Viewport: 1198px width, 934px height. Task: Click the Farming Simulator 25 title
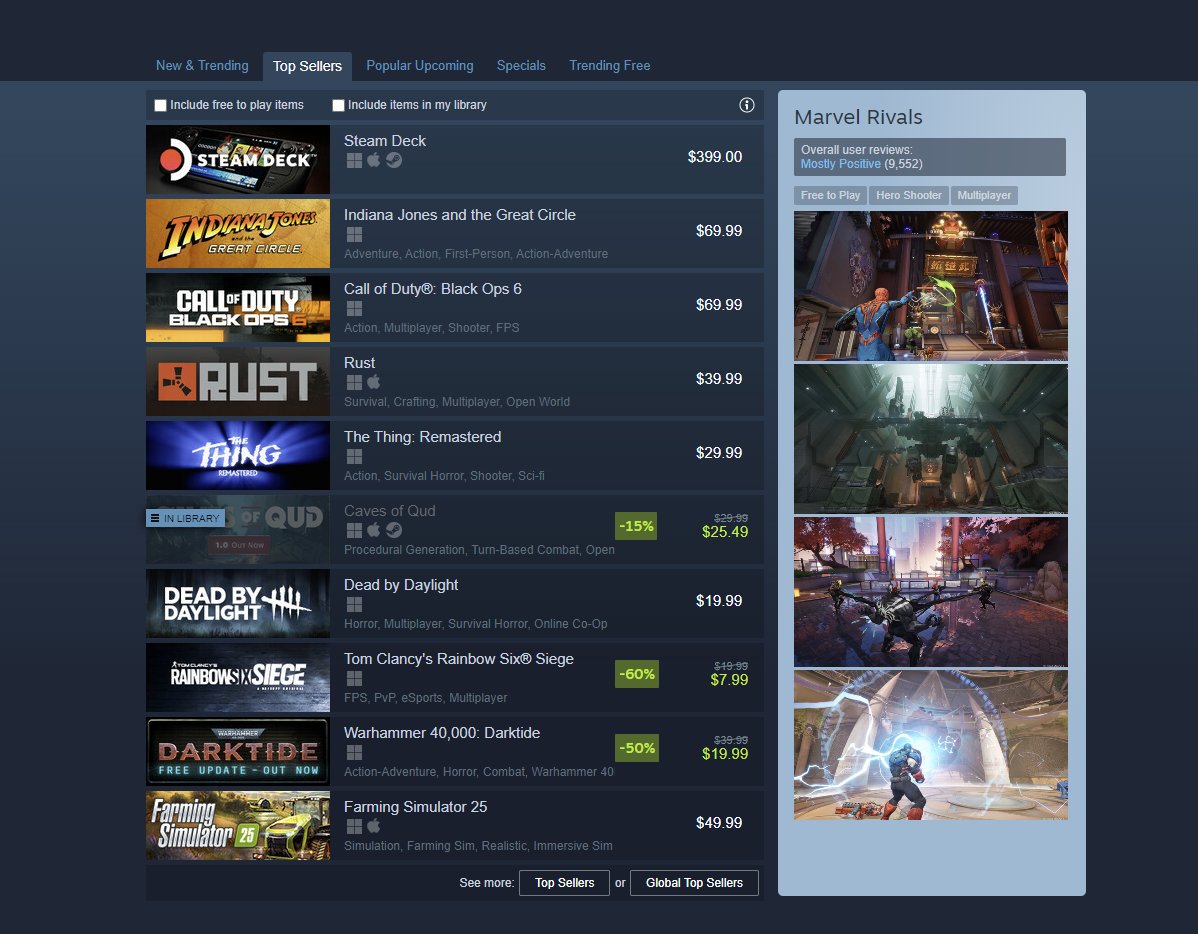pos(416,807)
